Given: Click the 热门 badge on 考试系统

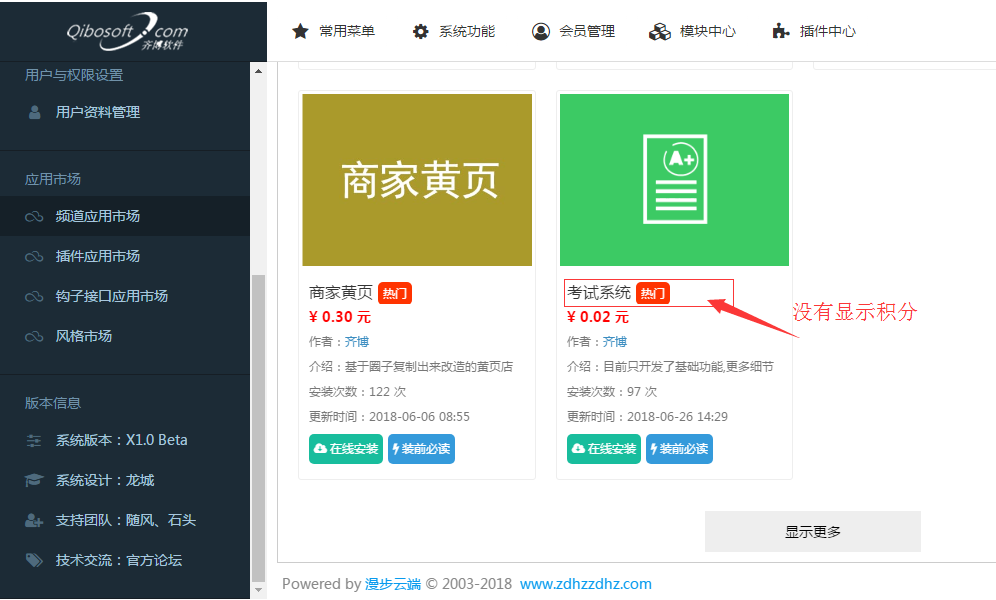Looking at the screenshot, I should [653, 293].
